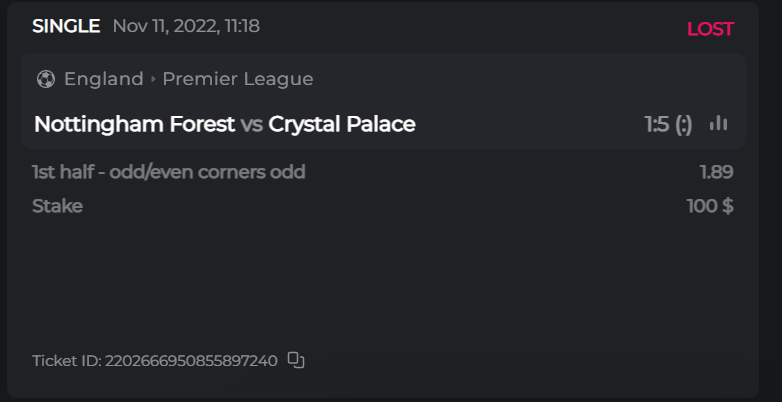Image resolution: width=782 pixels, height=402 pixels.
Task: Click the LOST status label
Action: point(710,29)
